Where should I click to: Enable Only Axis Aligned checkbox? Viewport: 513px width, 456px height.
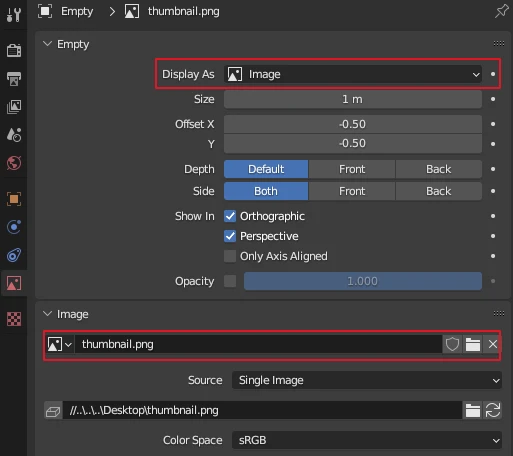(x=230, y=256)
